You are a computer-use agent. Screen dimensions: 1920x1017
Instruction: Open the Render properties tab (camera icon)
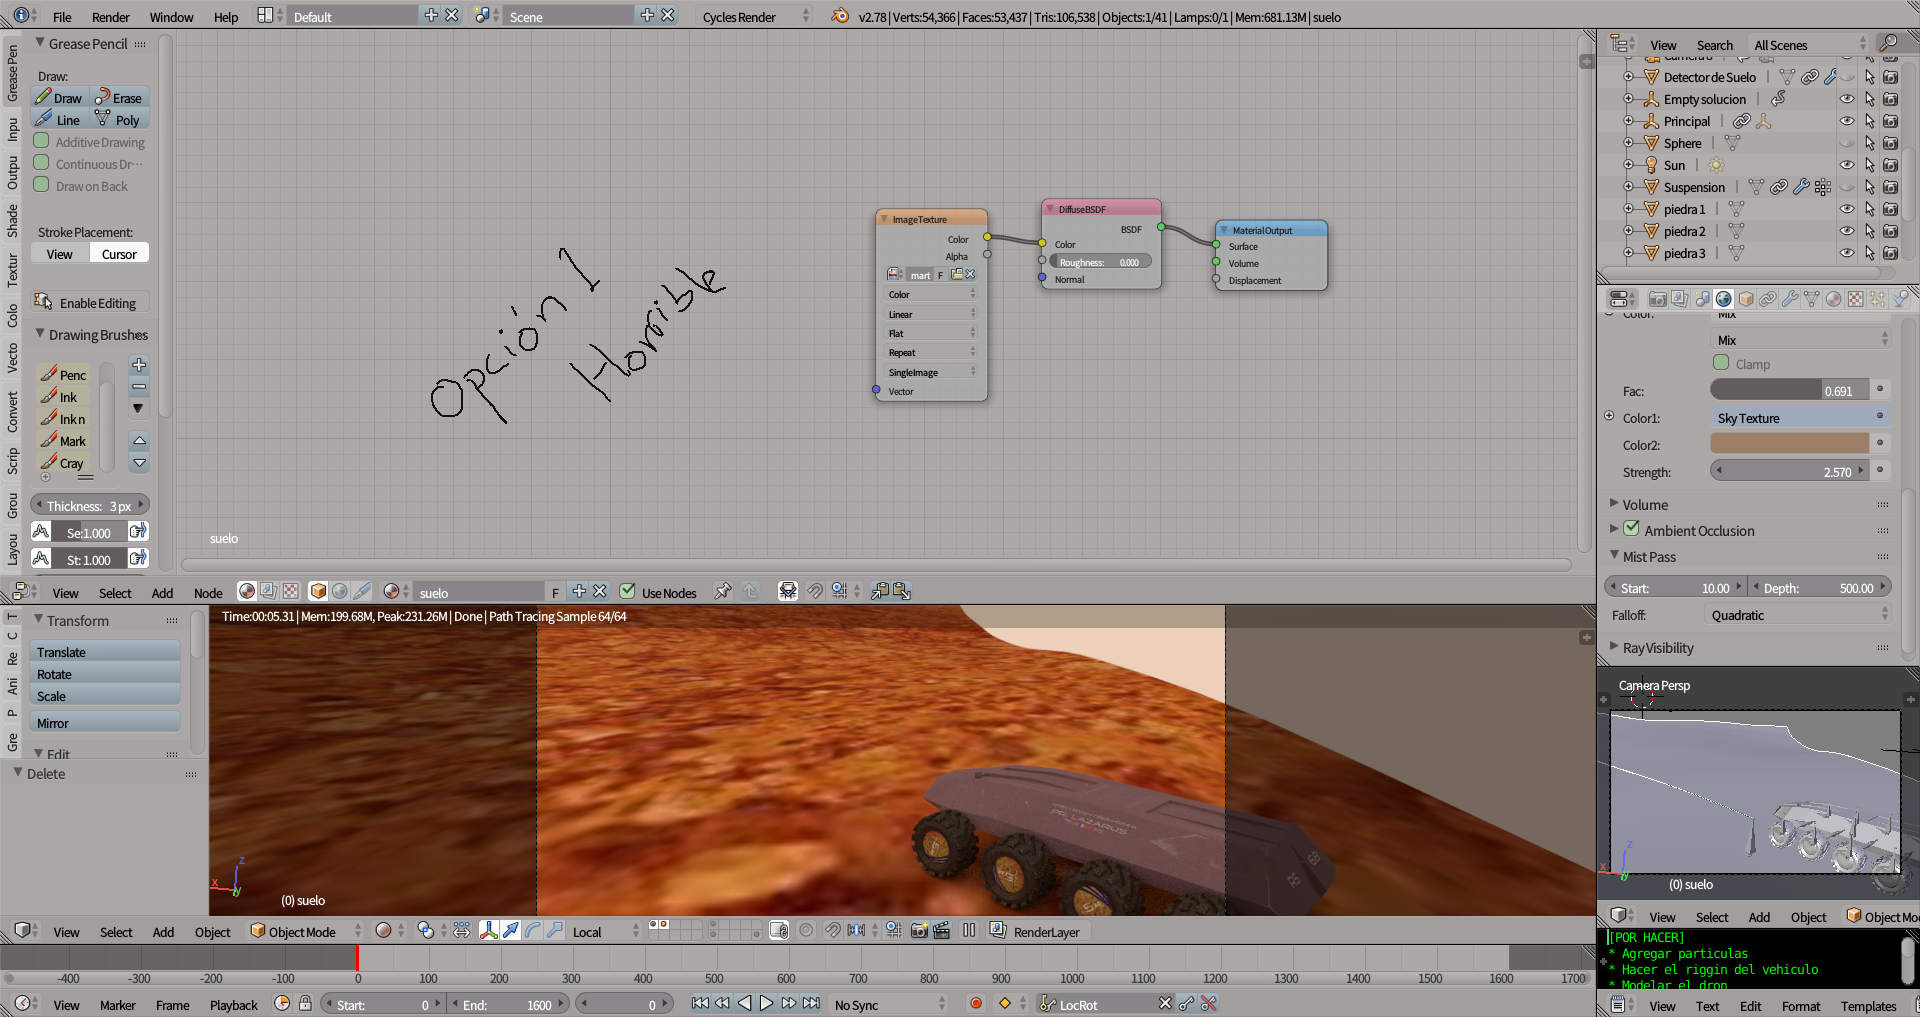(x=1657, y=299)
